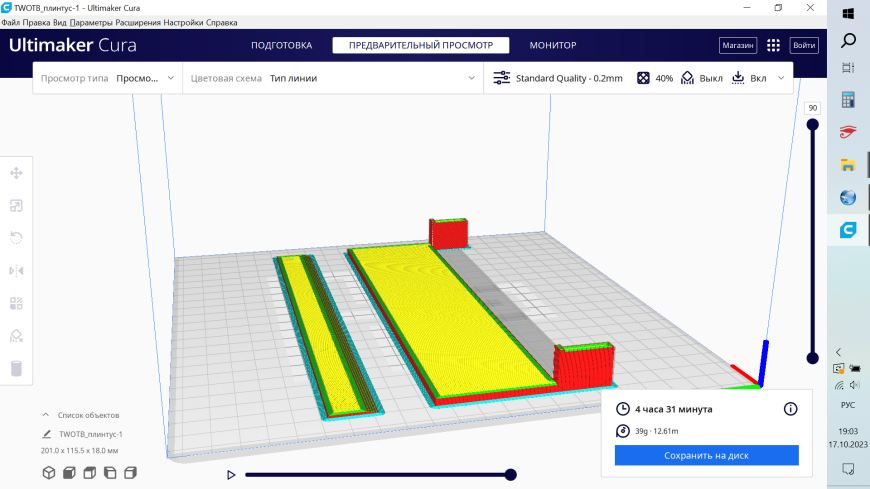This screenshot has width=870, height=489.
Task: Click the pencil icon next to TWOTB_плинтус-1
Action: tap(47, 434)
